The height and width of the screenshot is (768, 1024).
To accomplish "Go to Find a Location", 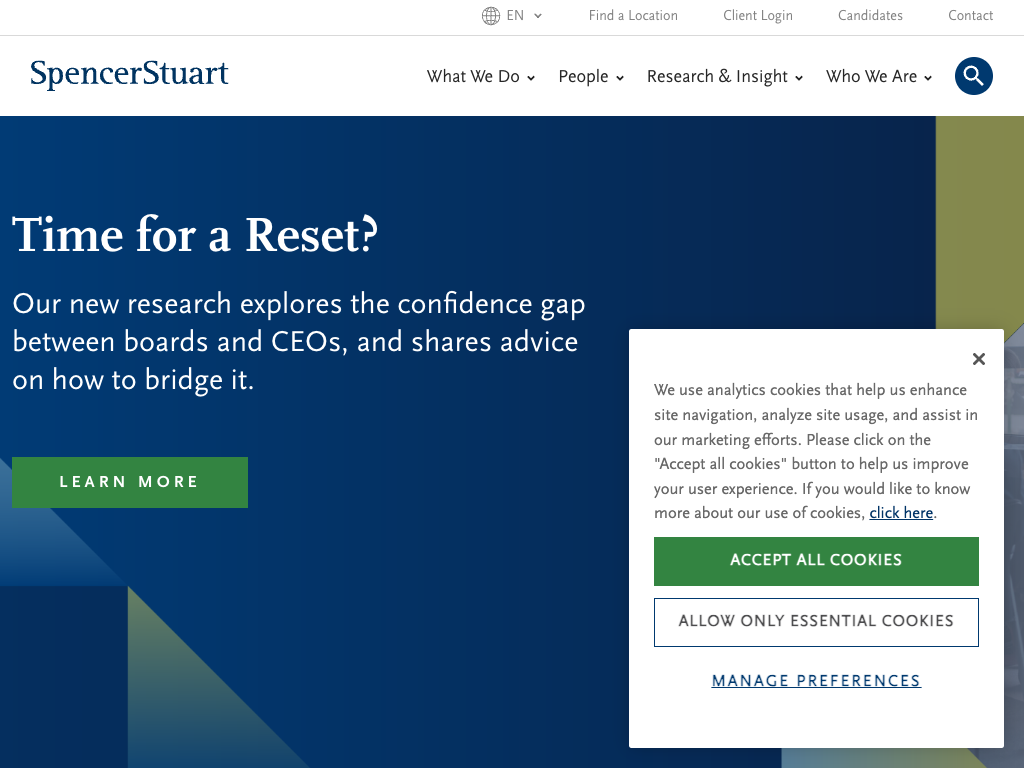I will [x=633, y=16].
